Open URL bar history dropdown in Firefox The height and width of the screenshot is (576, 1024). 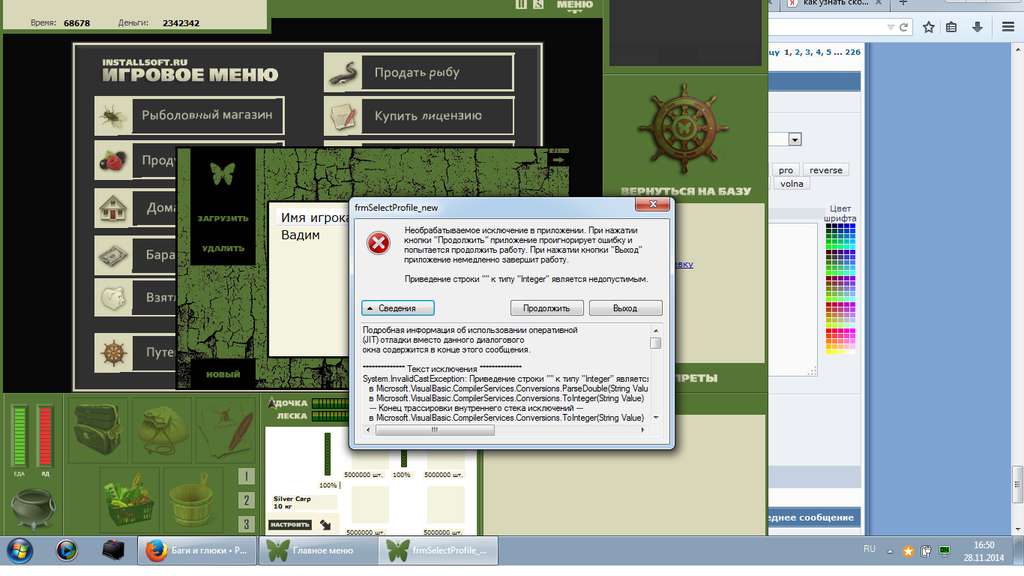point(891,27)
